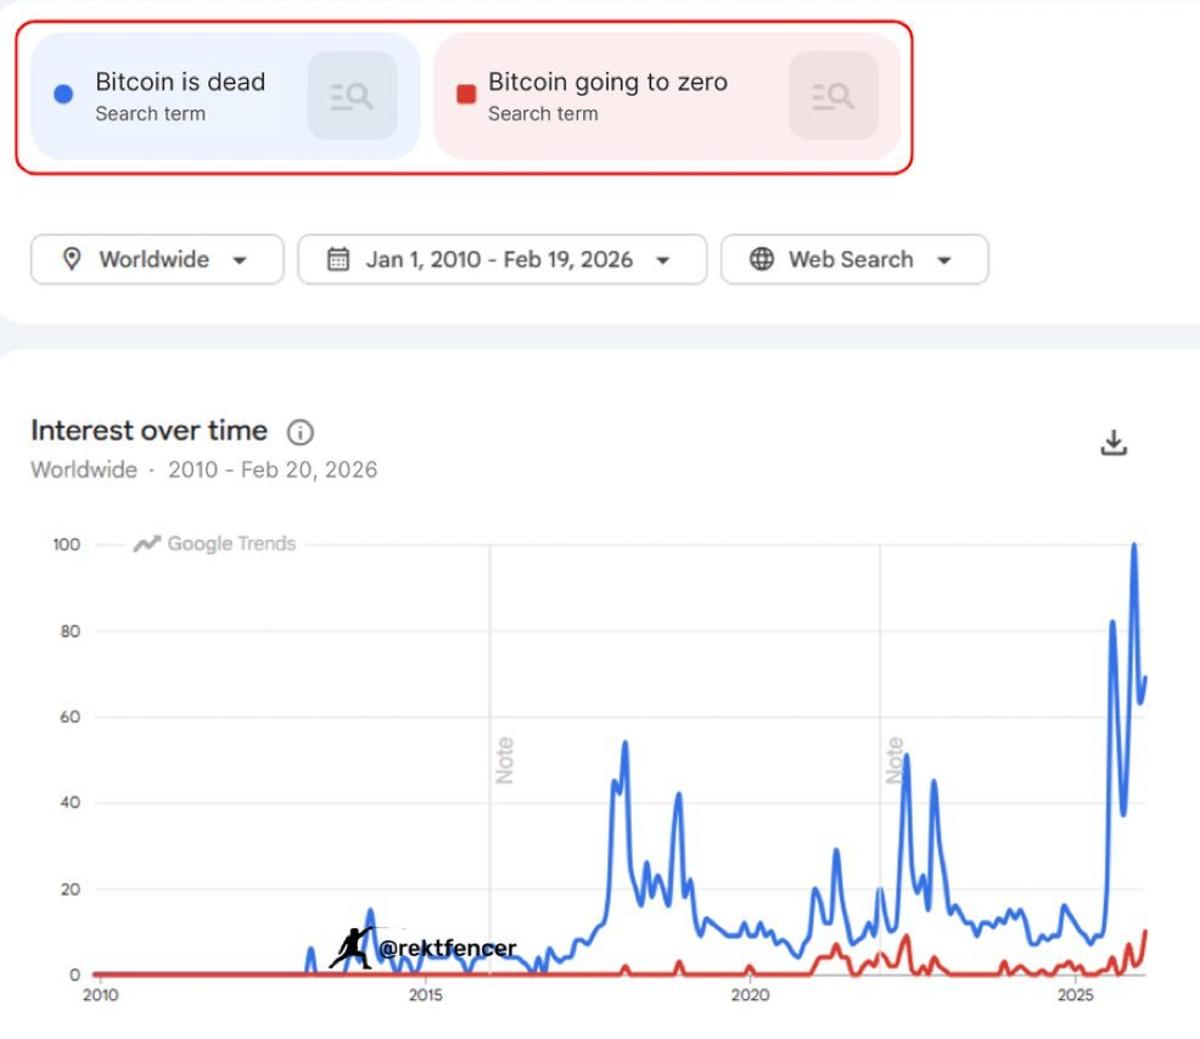Select the Bitcoin going to zero search term chip
This screenshot has height=1039, width=1200.
tap(608, 95)
